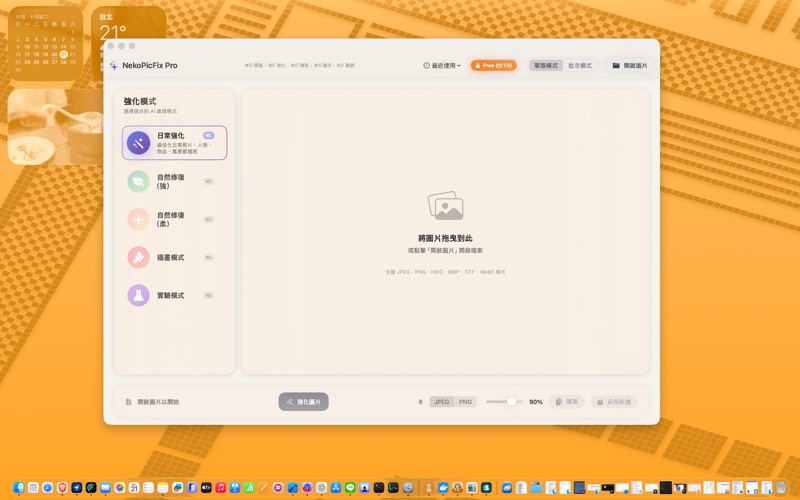Open the Brave browser in the Dock
This screenshot has width=800, height=500.
point(62,487)
